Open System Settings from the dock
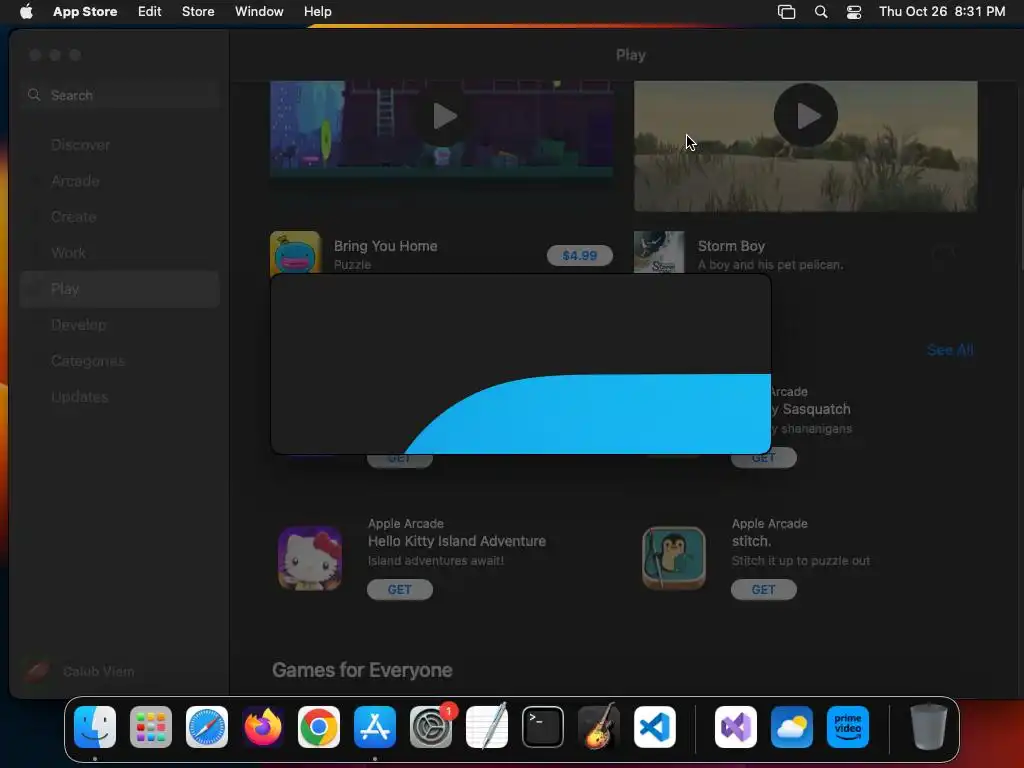Screen dimensions: 1024x768 [431, 727]
